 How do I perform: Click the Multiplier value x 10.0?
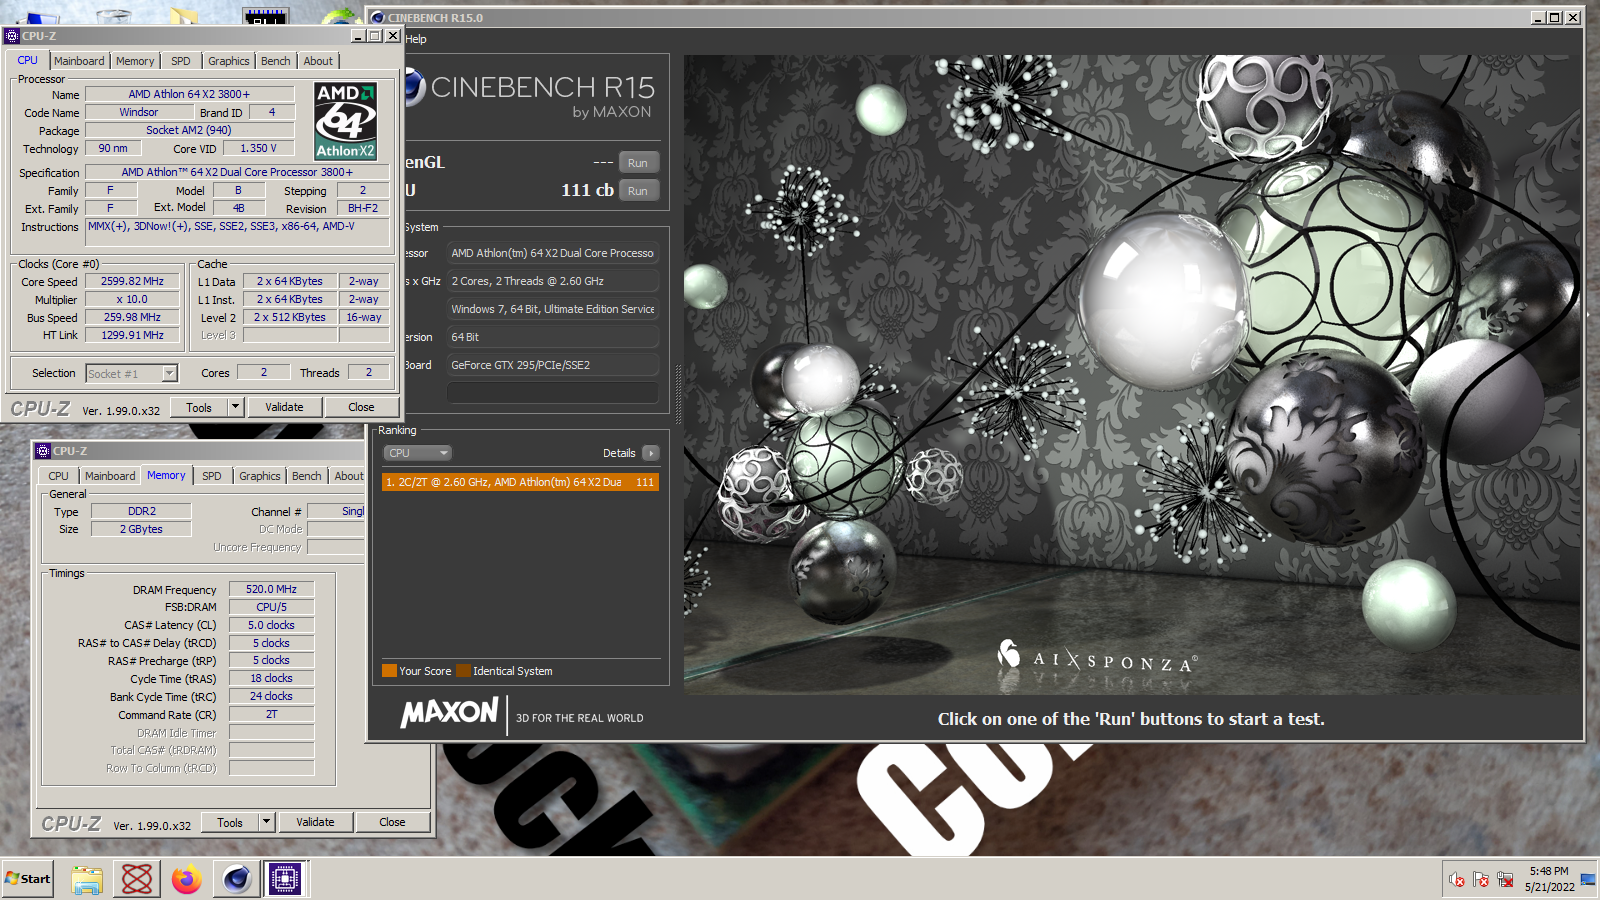click(132, 300)
